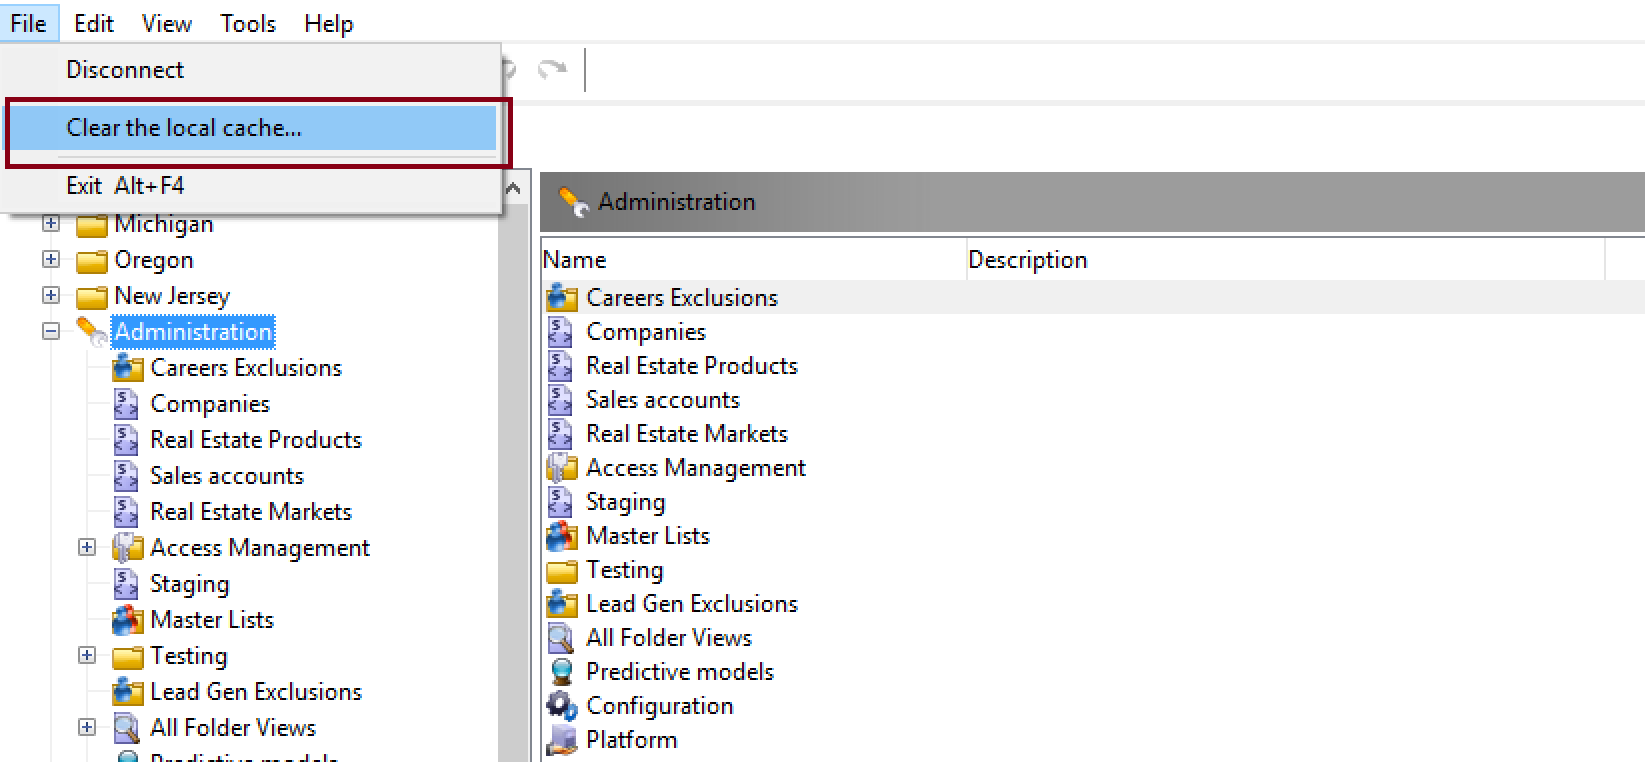1645x762 pixels.
Task: Click Real Estate Products icon in tree
Action: (126, 440)
